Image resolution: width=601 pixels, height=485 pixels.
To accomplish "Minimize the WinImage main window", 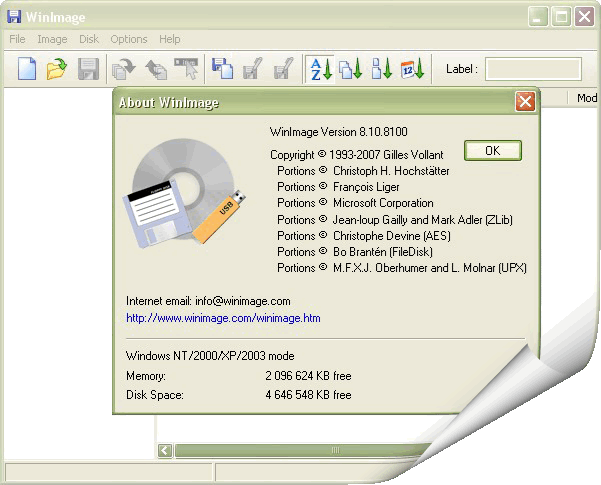I will [x=538, y=17].
